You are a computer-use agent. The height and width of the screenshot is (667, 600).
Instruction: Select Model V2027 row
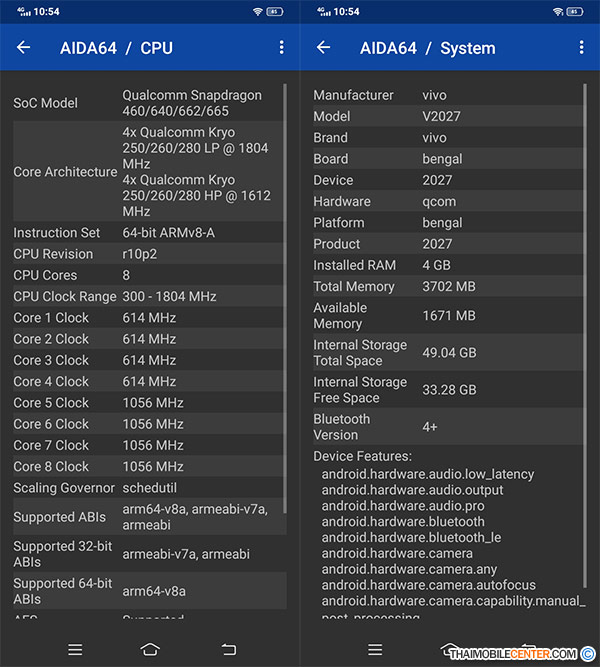[448, 116]
